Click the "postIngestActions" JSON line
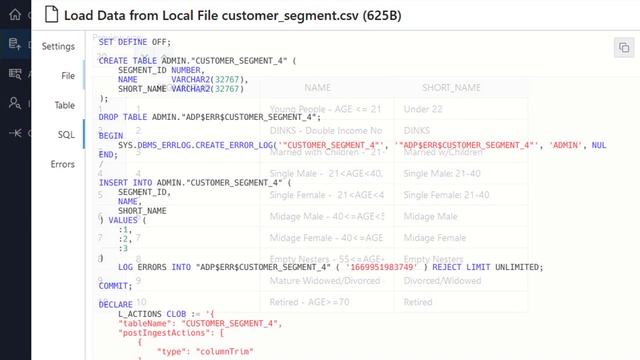 point(171,333)
